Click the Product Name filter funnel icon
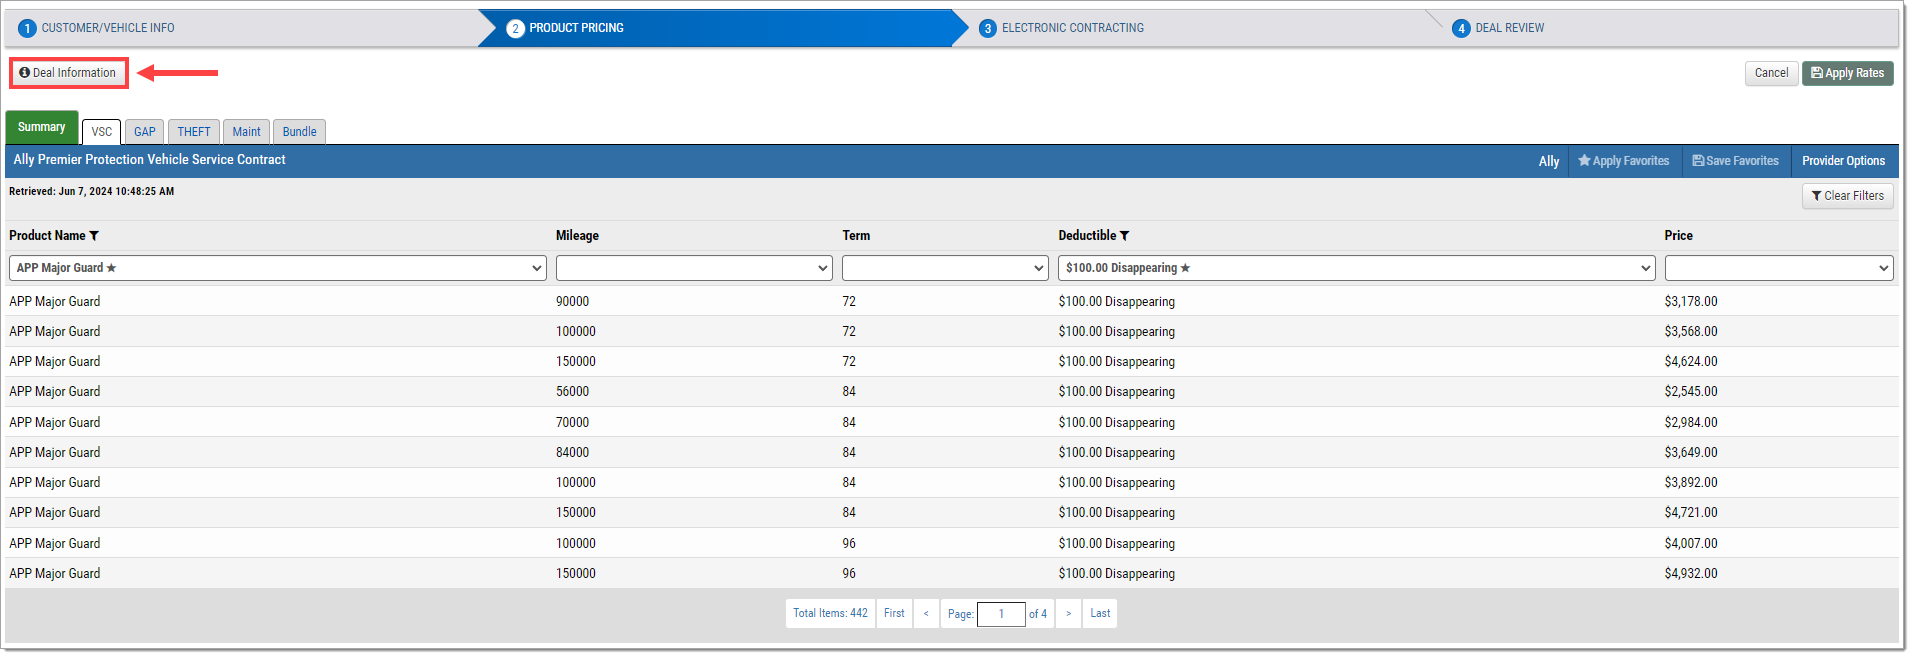This screenshot has height=656, width=1911. pyautogui.click(x=94, y=236)
